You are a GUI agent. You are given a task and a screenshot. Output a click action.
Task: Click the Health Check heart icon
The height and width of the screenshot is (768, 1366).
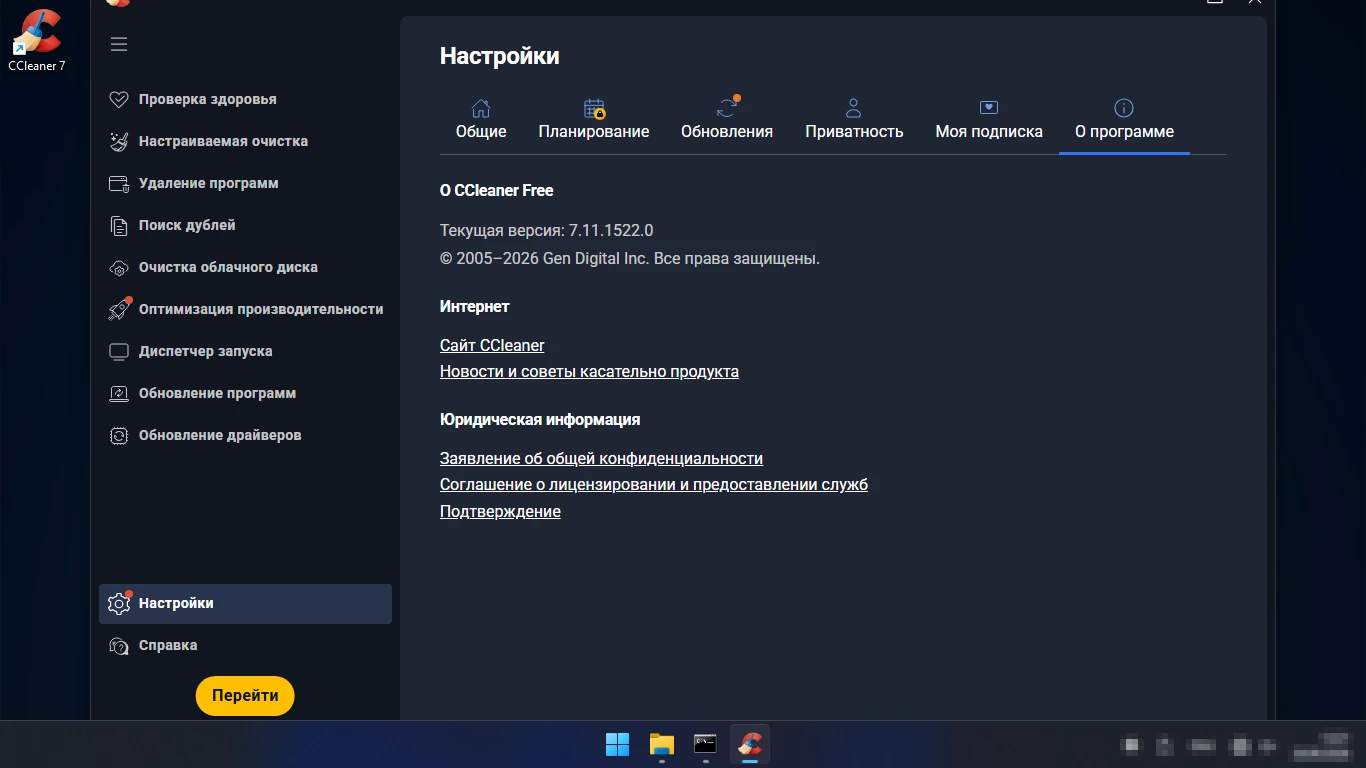pyautogui.click(x=119, y=99)
